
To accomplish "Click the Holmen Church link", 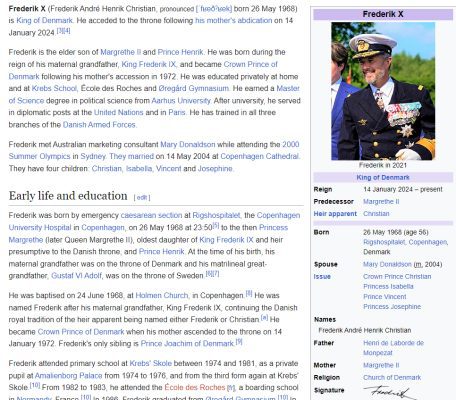I will [162, 296].
